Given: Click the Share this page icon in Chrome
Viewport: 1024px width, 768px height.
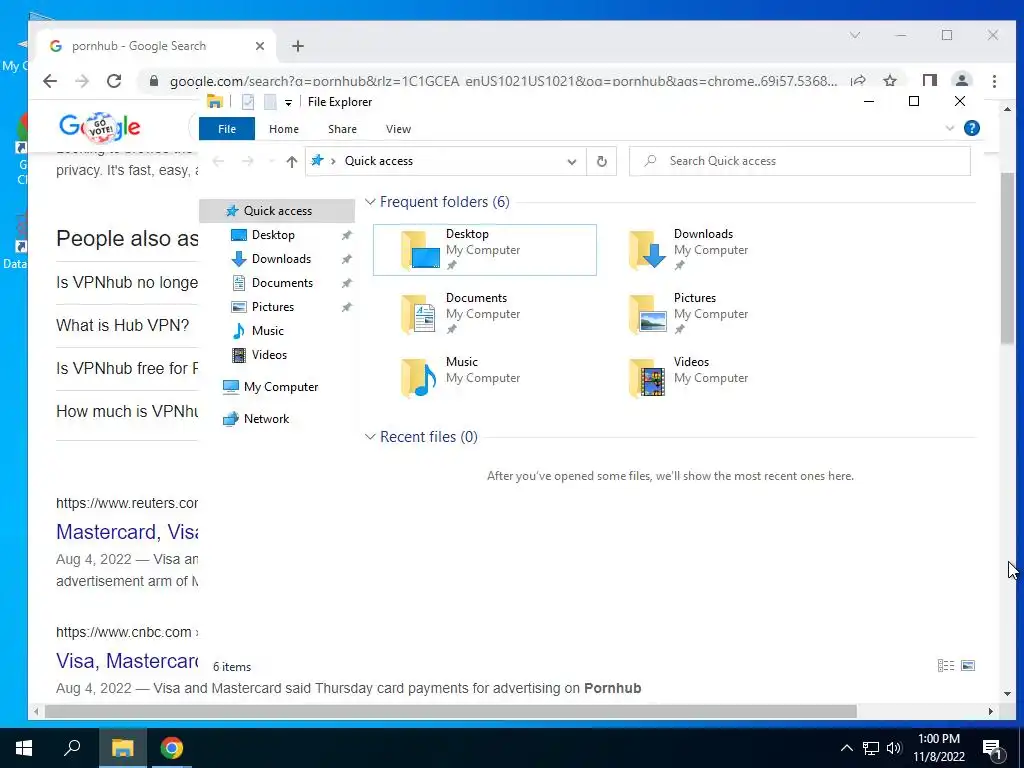Looking at the screenshot, I should pos(858,81).
